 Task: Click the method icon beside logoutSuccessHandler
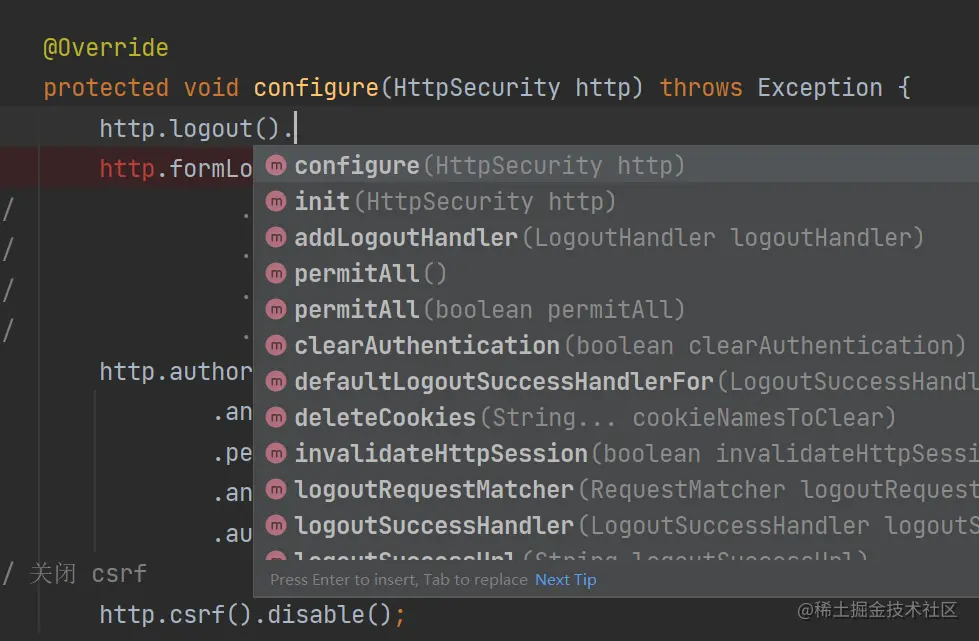[x=275, y=526]
